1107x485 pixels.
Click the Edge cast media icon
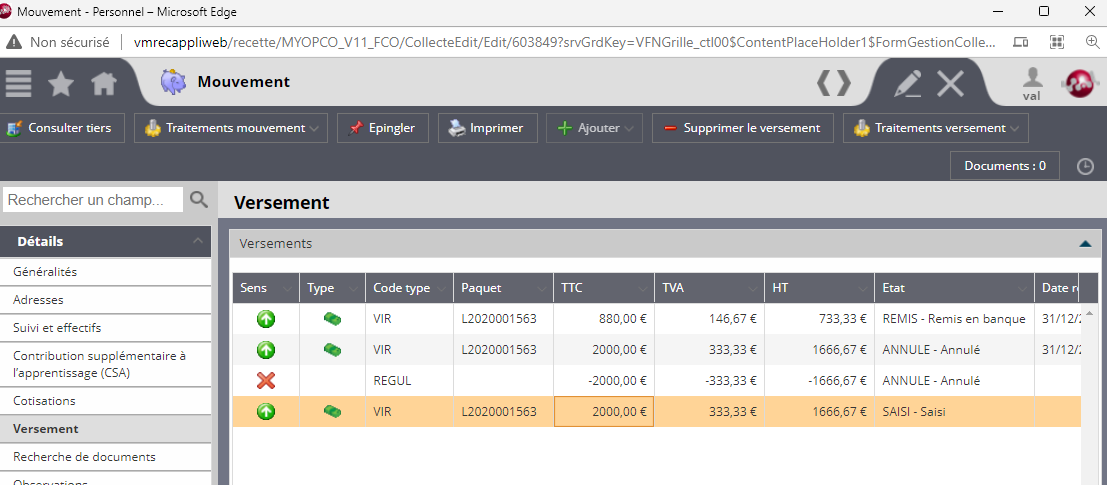click(x=1021, y=42)
